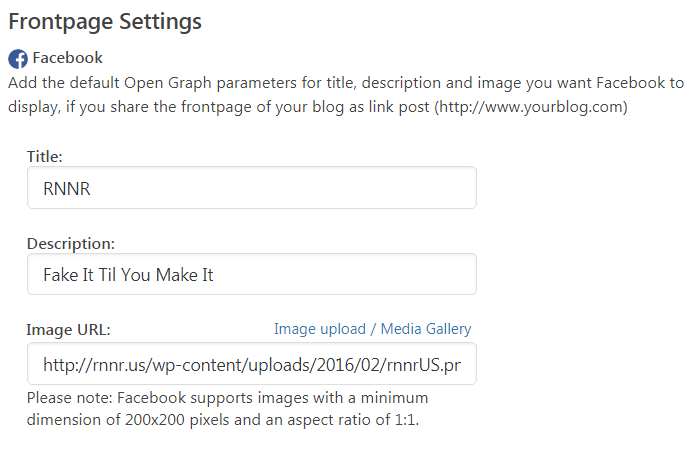Place cursor on the rnnr.us uploads URL text
Viewport: 698px width, 453px height.
click(252, 365)
